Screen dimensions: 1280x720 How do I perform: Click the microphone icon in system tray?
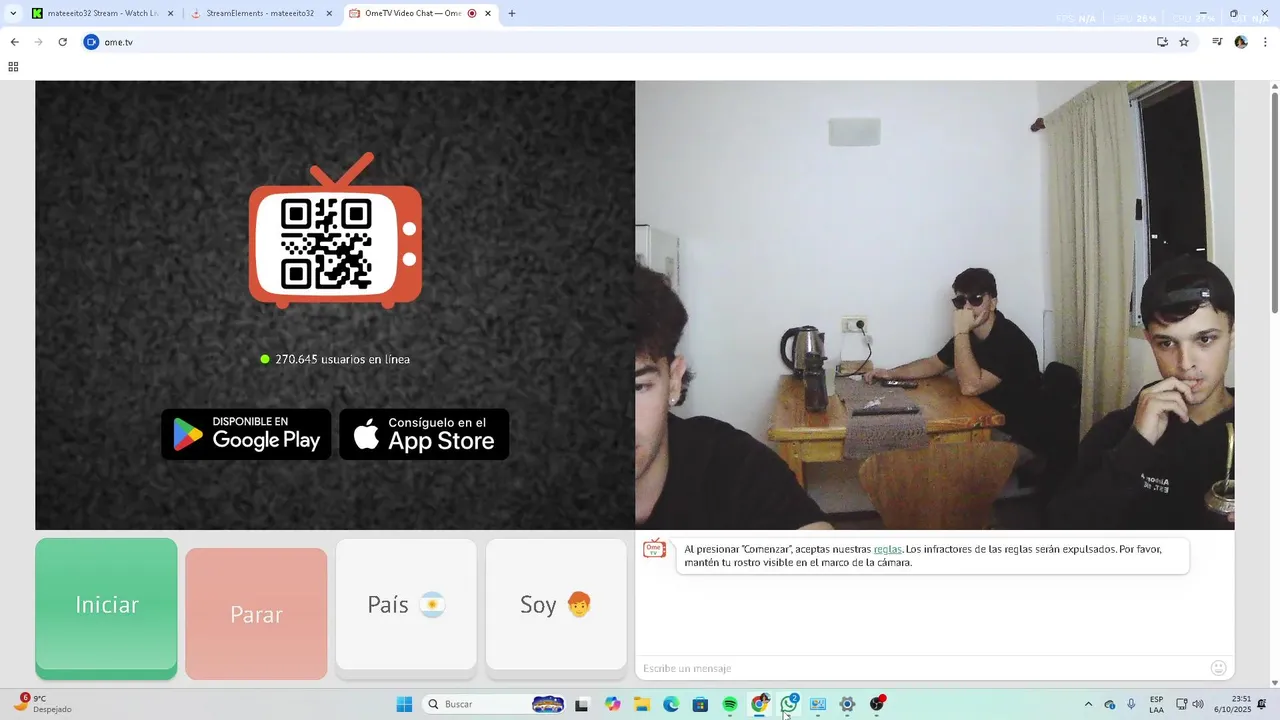click(1131, 705)
